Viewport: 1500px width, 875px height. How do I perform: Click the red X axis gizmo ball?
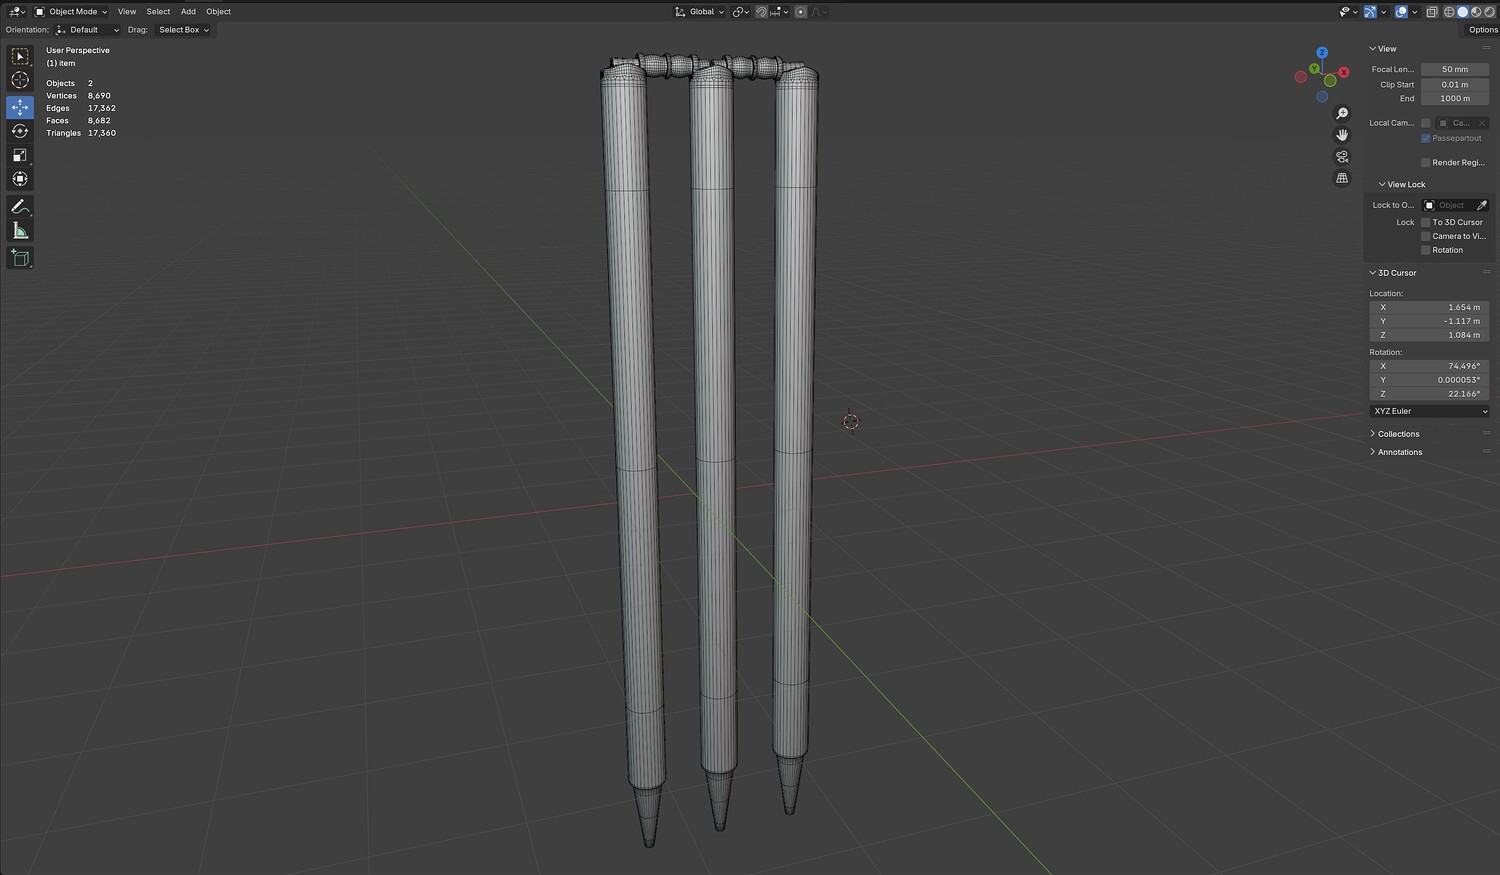coord(1343,72)
